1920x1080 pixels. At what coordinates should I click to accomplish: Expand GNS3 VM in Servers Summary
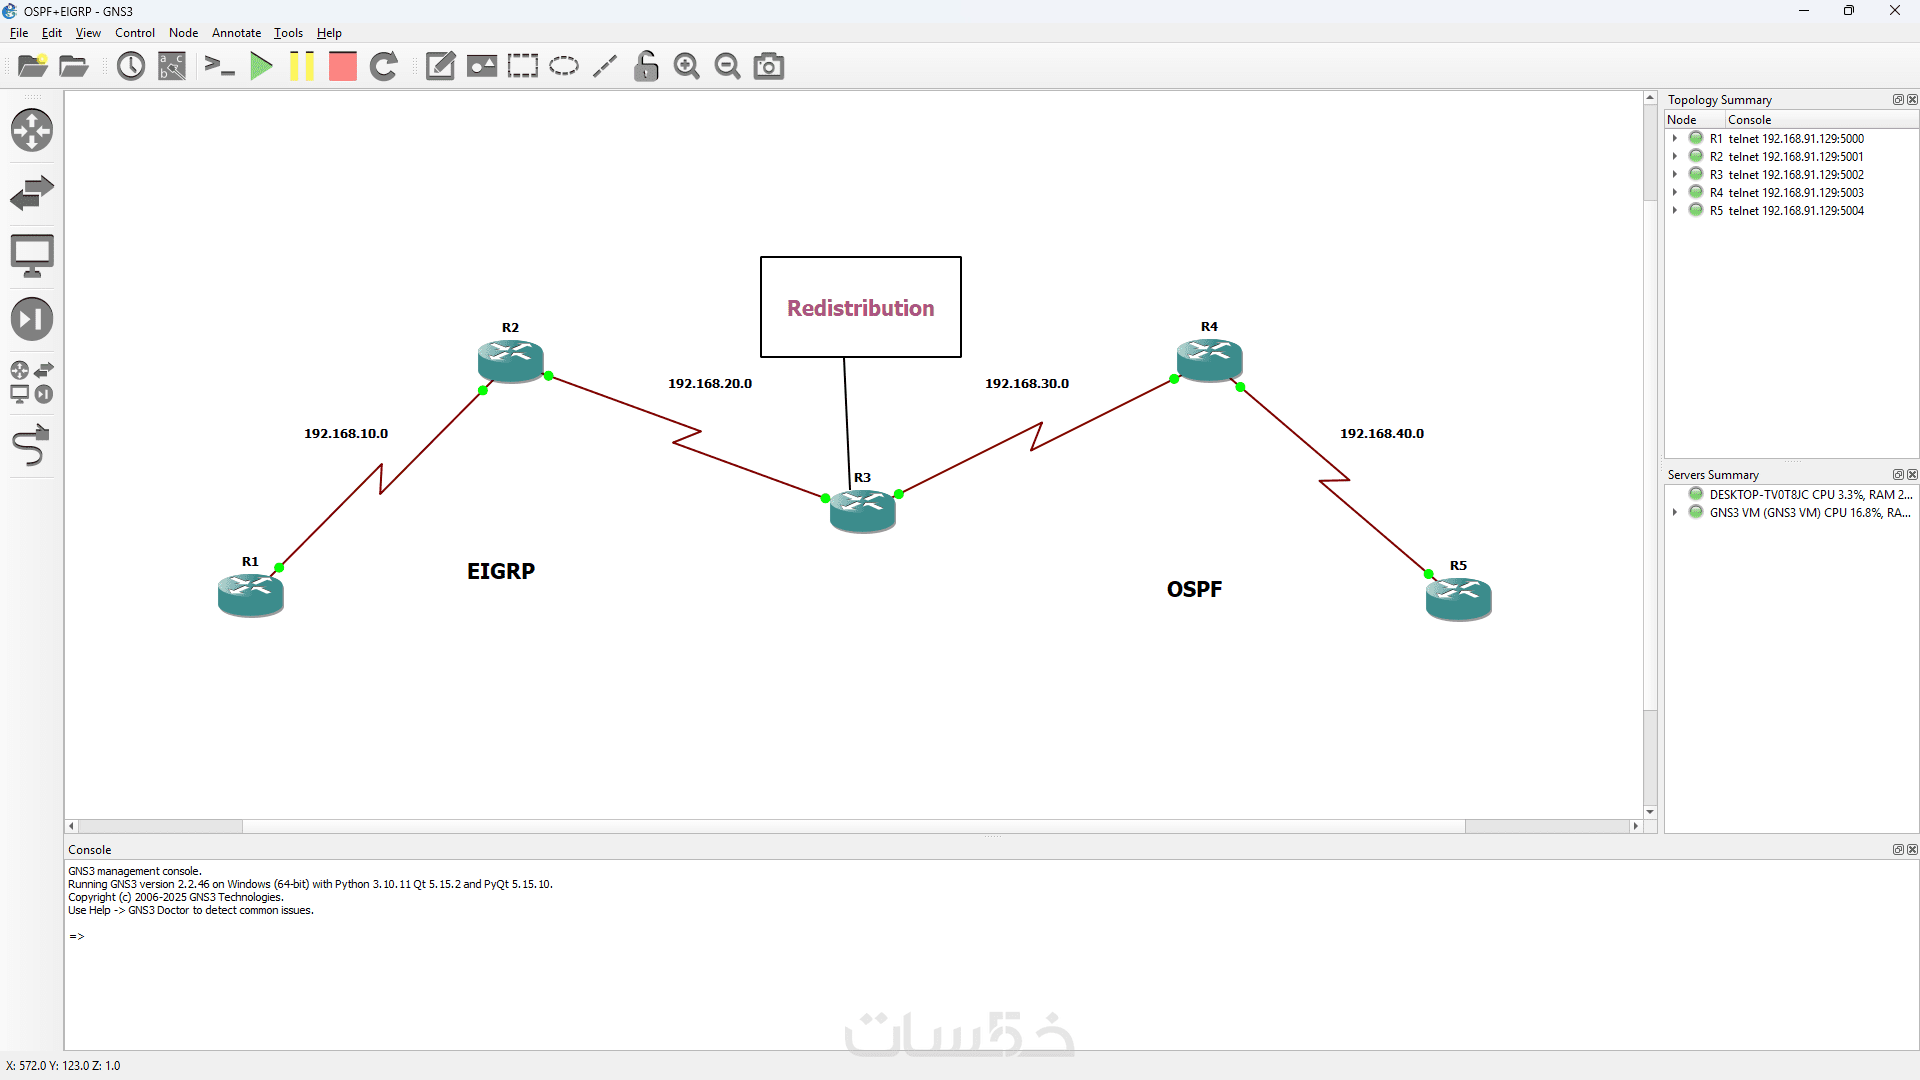[1675, 512]
